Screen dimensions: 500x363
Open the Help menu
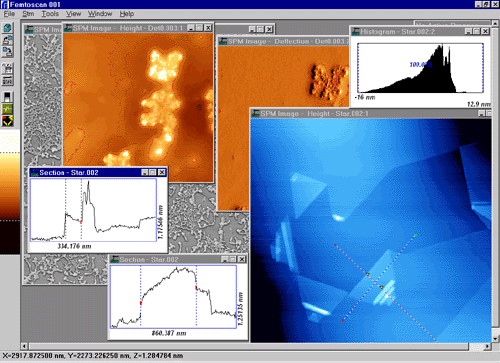point(127,14)
